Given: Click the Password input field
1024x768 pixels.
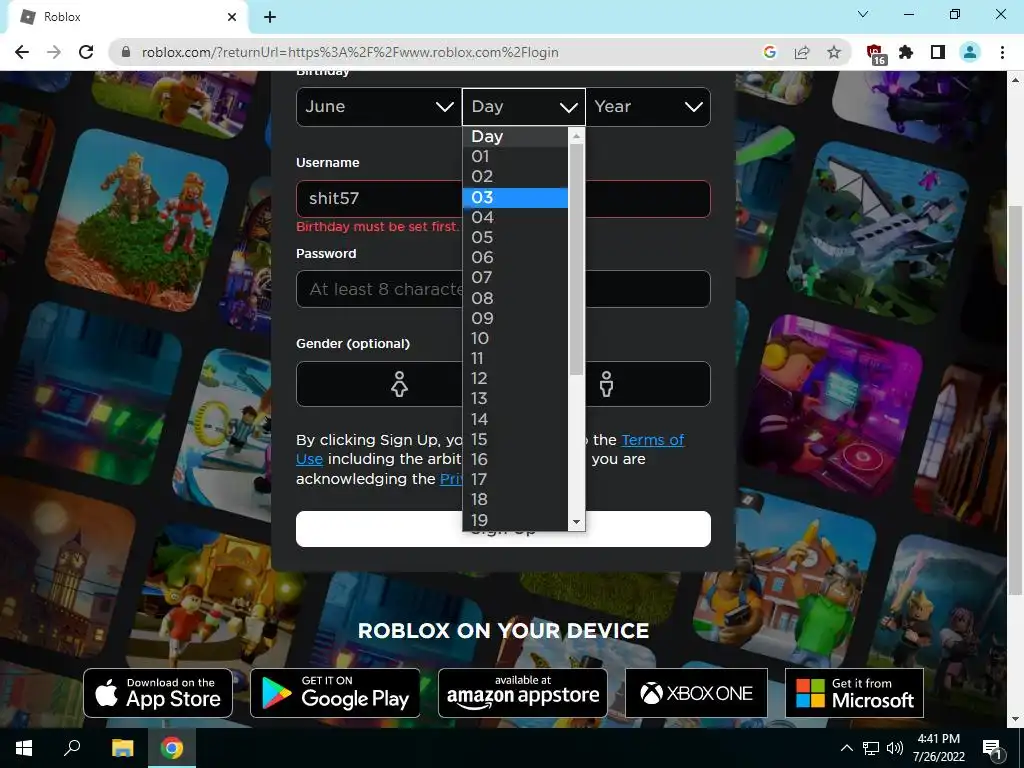Looking at the screenshot, I should tap(504, 289).
